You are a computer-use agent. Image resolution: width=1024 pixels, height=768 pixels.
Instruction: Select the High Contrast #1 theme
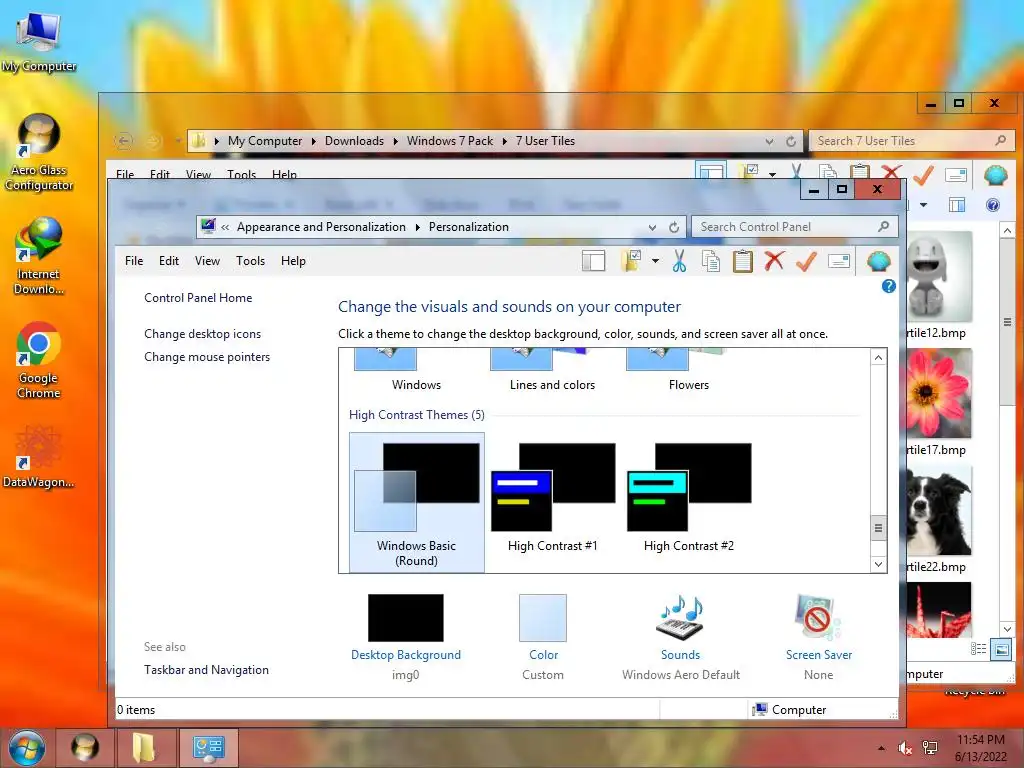pyautogui.click(x=552, y=499)
